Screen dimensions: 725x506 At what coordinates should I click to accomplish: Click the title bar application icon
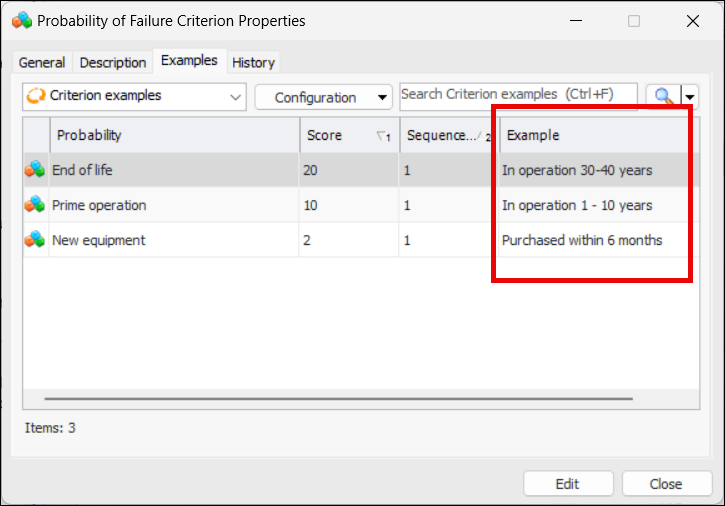click(x=22, y=20)
